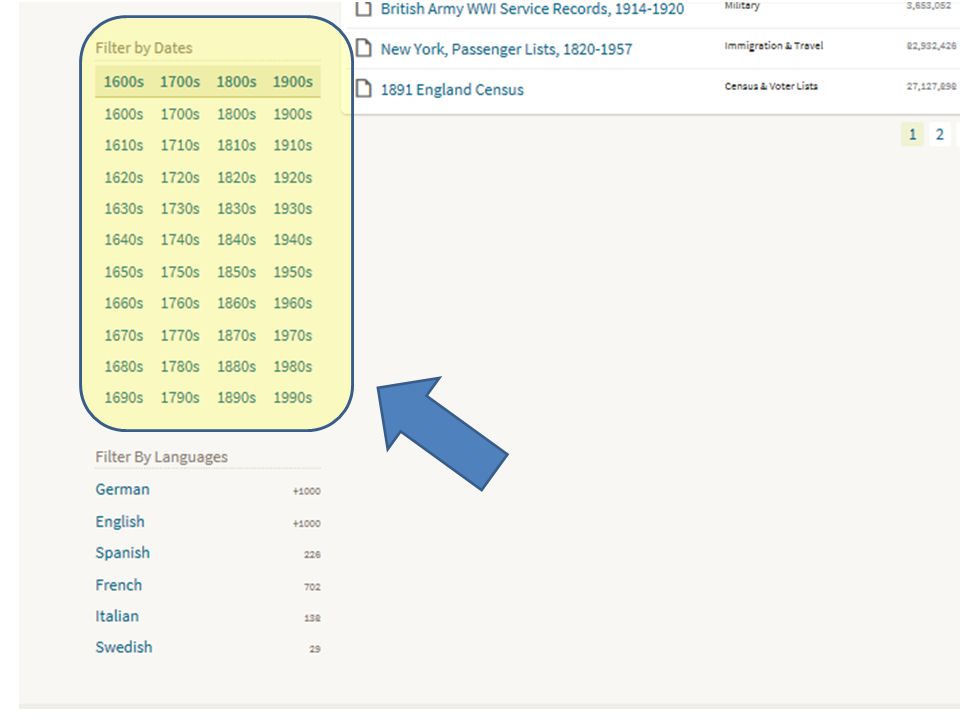
Task: Pick the 1740s decade filter
Action: coord(180,239)
